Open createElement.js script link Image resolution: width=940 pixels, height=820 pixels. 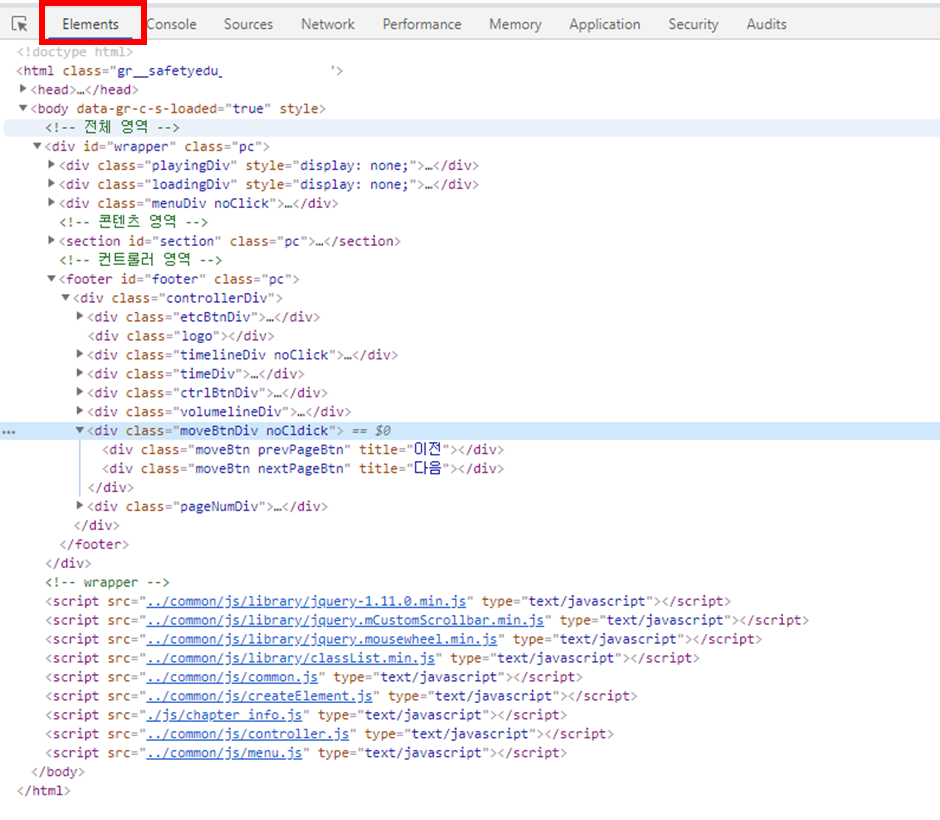pyautogui.click(x=260, y=696)
